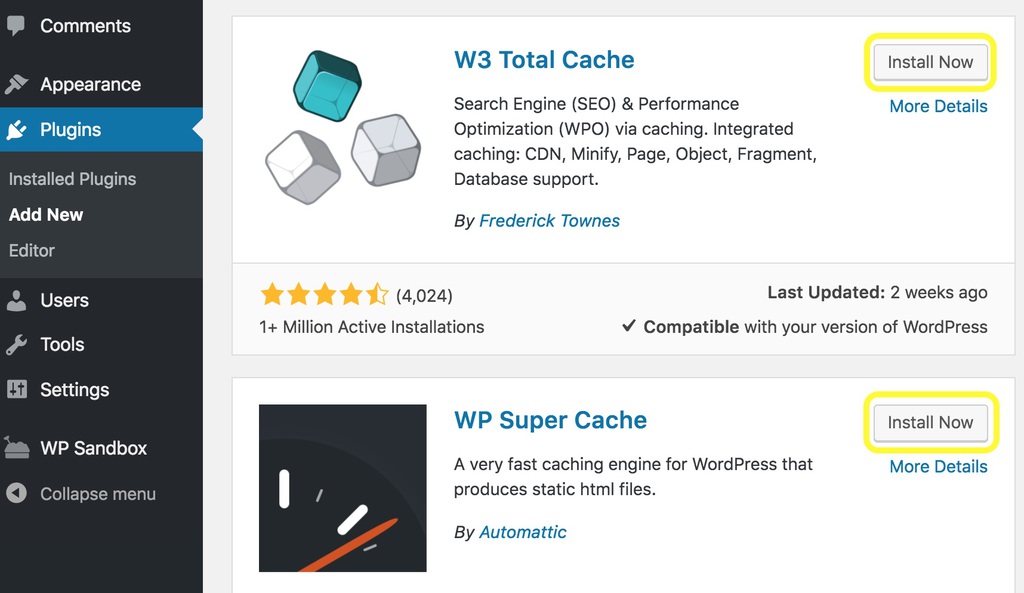This screenshot has width=1024, height=593.
Task: Select the Add New menu entry
Action: coord(46,214)
